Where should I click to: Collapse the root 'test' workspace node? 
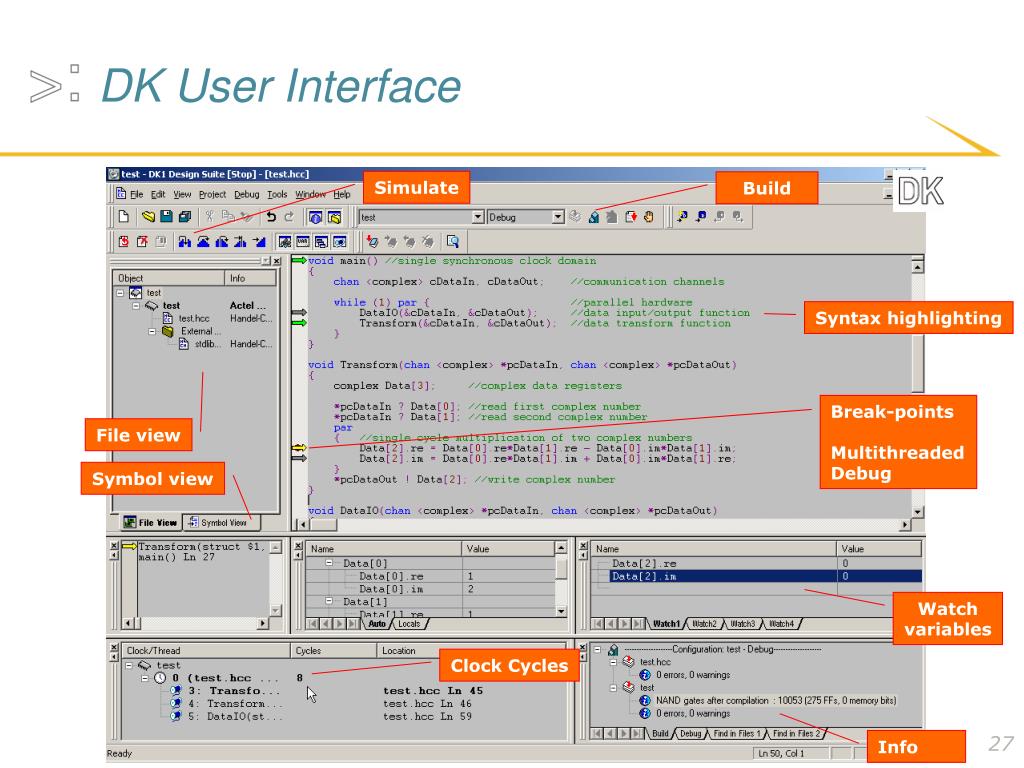click(x=120, y=293)
